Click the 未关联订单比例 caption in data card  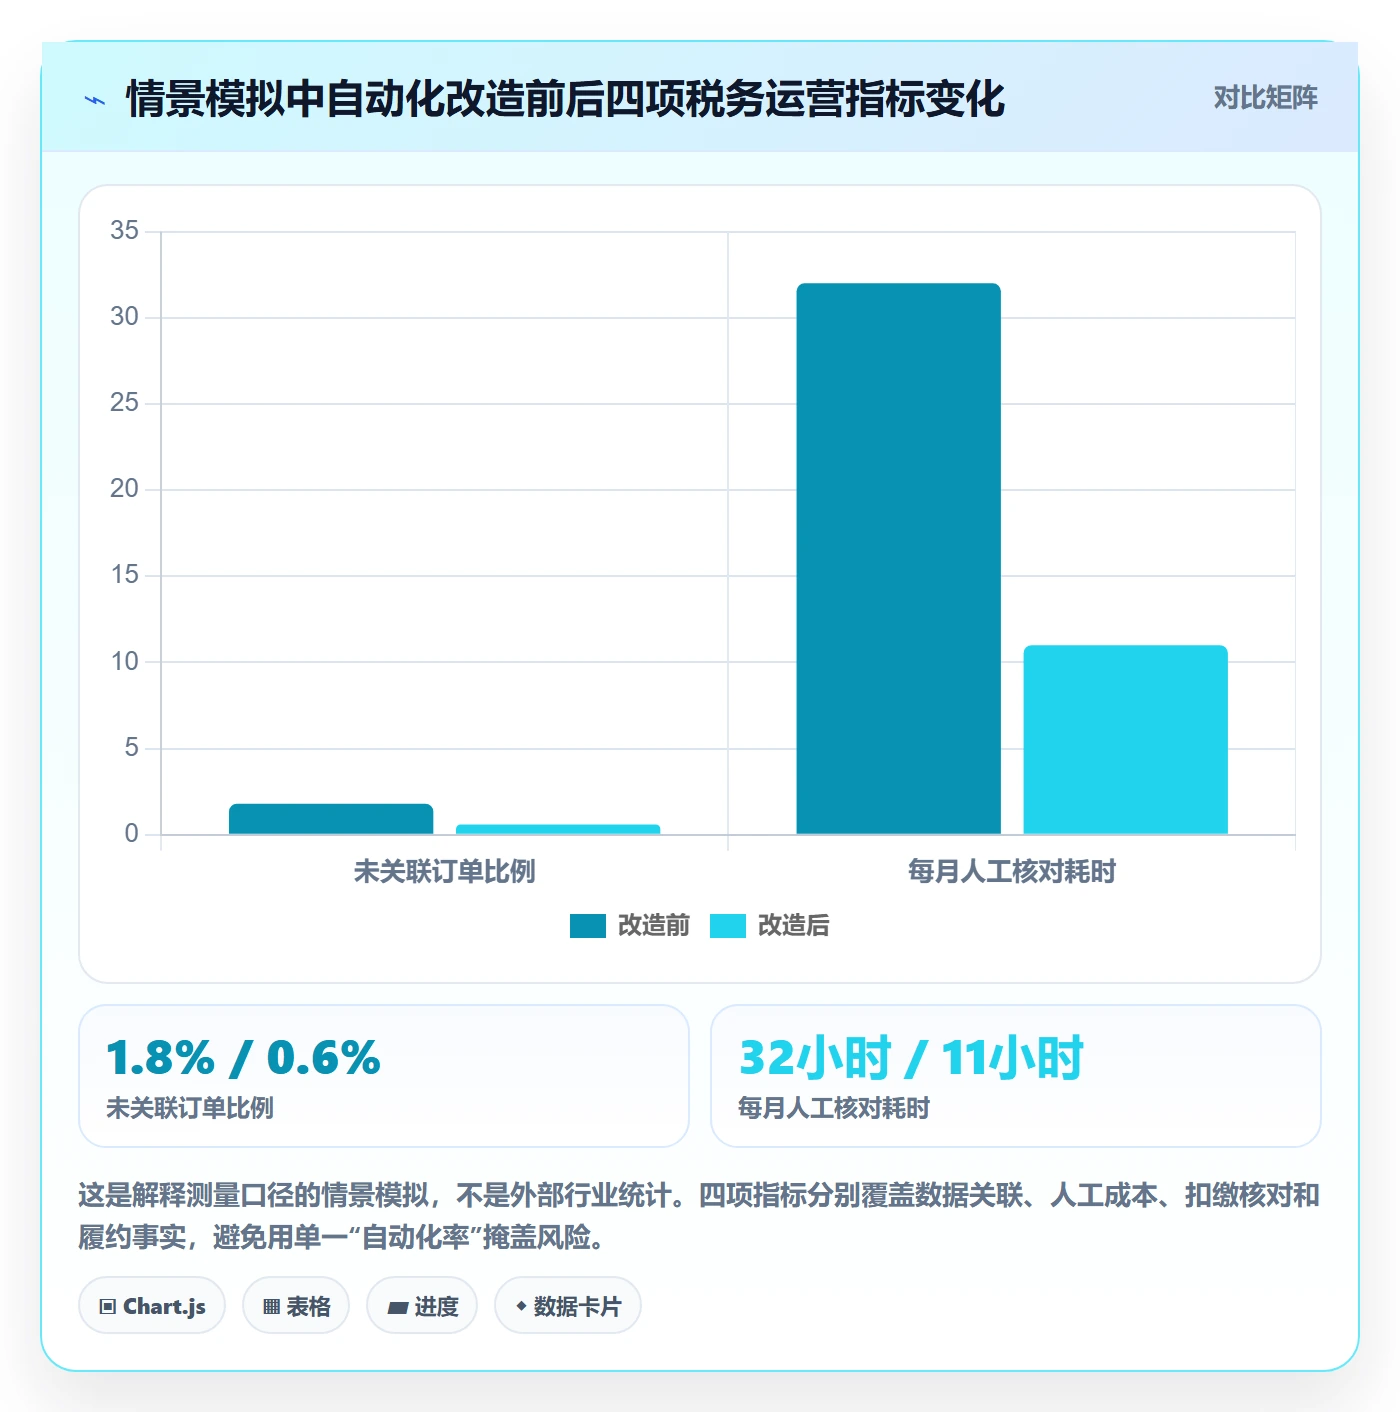(x=190, y=1108)
